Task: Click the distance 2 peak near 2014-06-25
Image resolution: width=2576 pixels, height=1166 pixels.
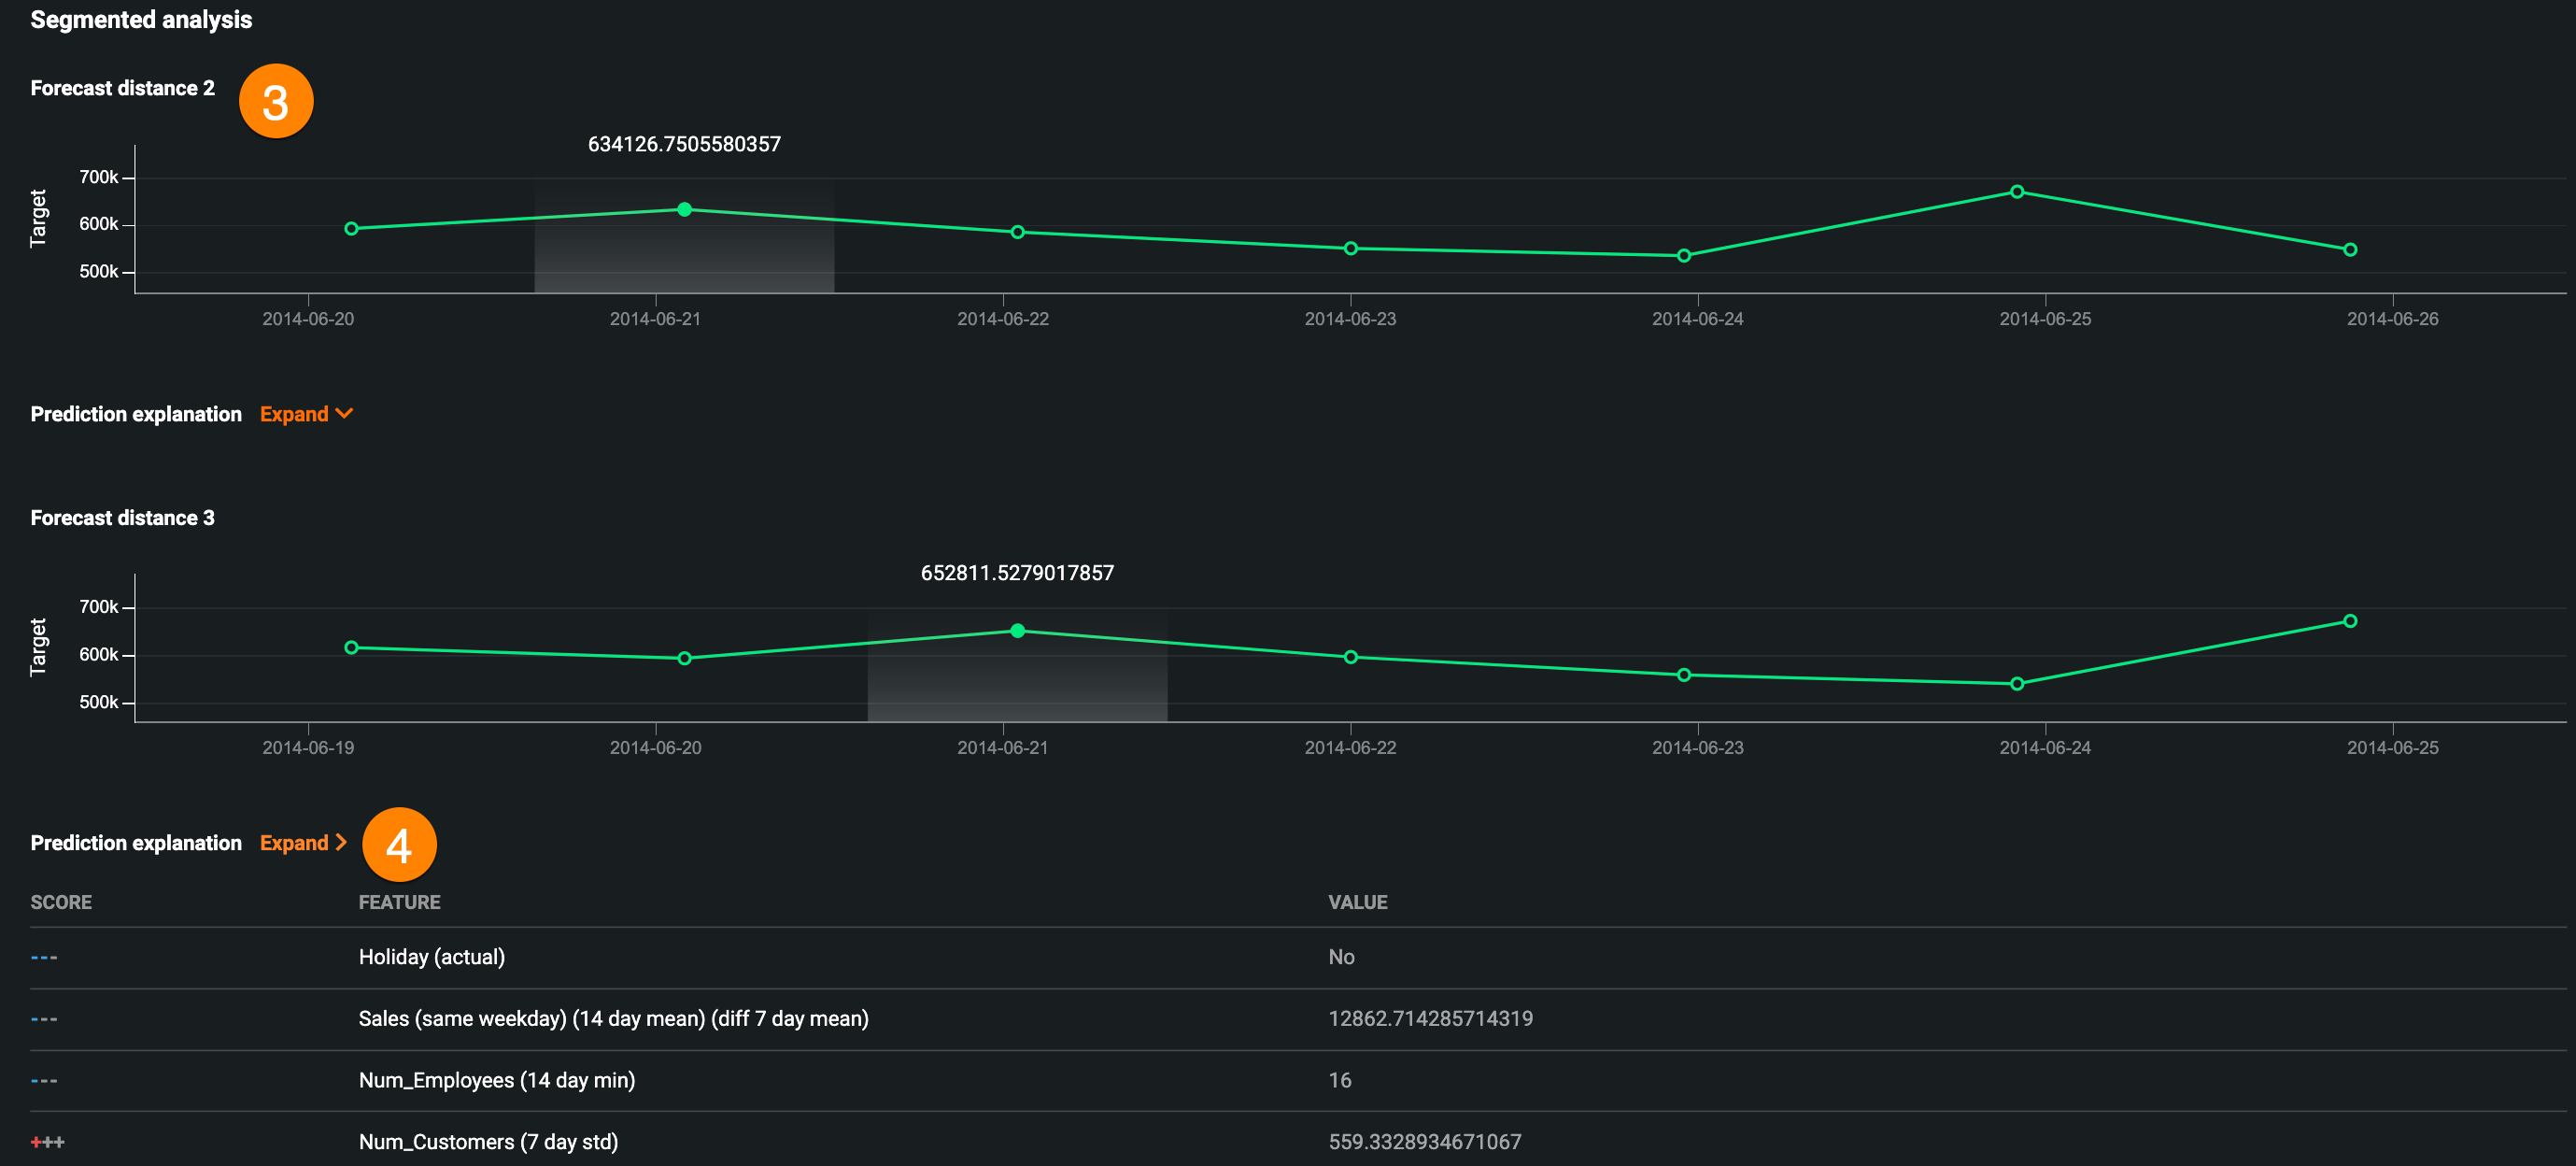Action: (2017, 192)
